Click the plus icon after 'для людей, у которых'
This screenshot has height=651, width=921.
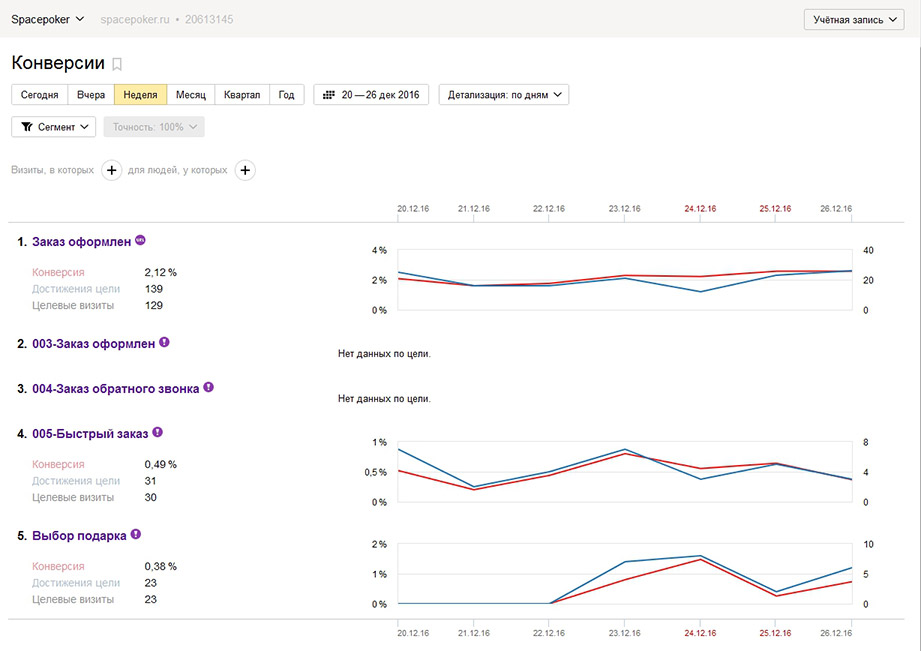tap(245, 170)
